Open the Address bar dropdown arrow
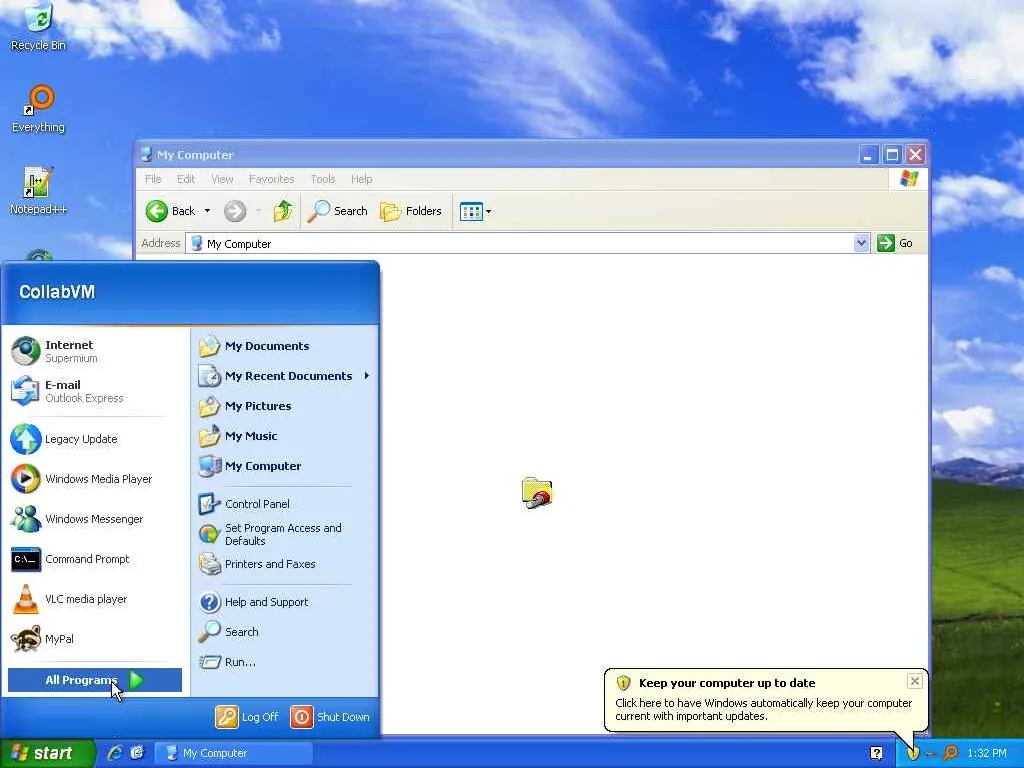This screenshot has height=768, width=1024. click(861, 243)
